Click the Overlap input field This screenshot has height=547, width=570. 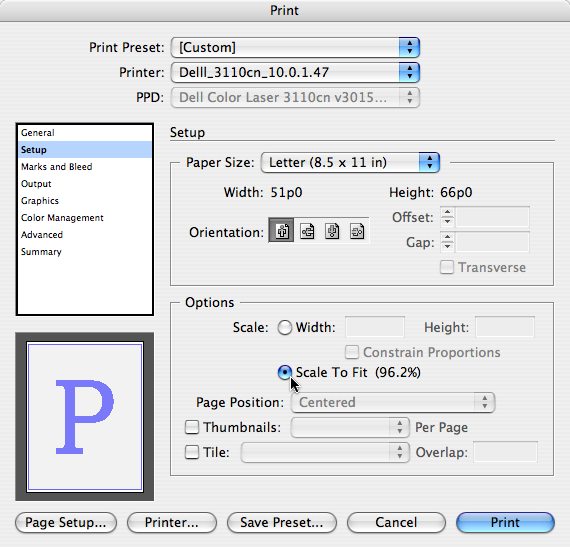point(505,453)
